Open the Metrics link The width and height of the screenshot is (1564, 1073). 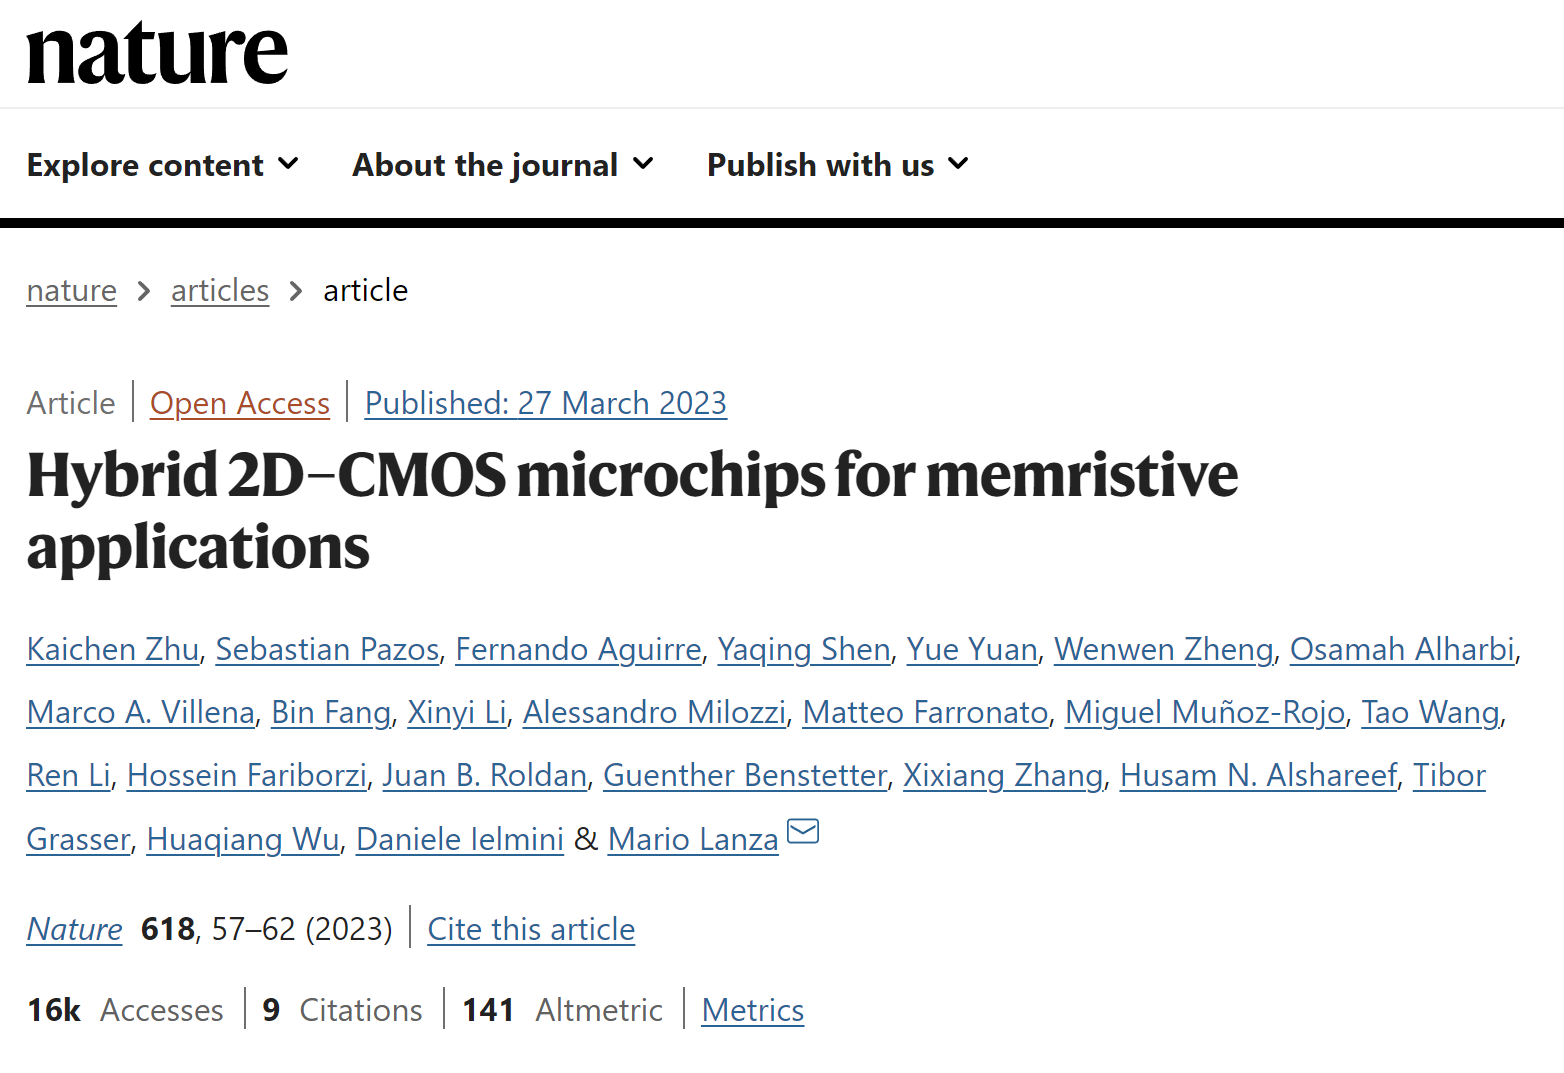click(x=753, y=1010)
